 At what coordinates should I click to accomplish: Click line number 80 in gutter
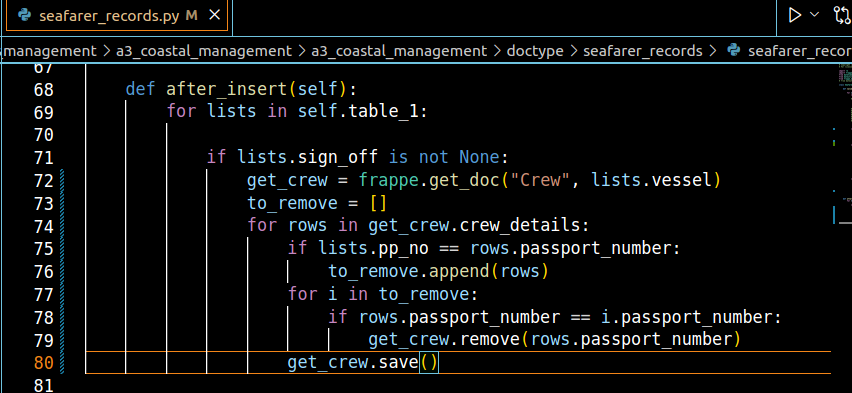pos(43,363)
